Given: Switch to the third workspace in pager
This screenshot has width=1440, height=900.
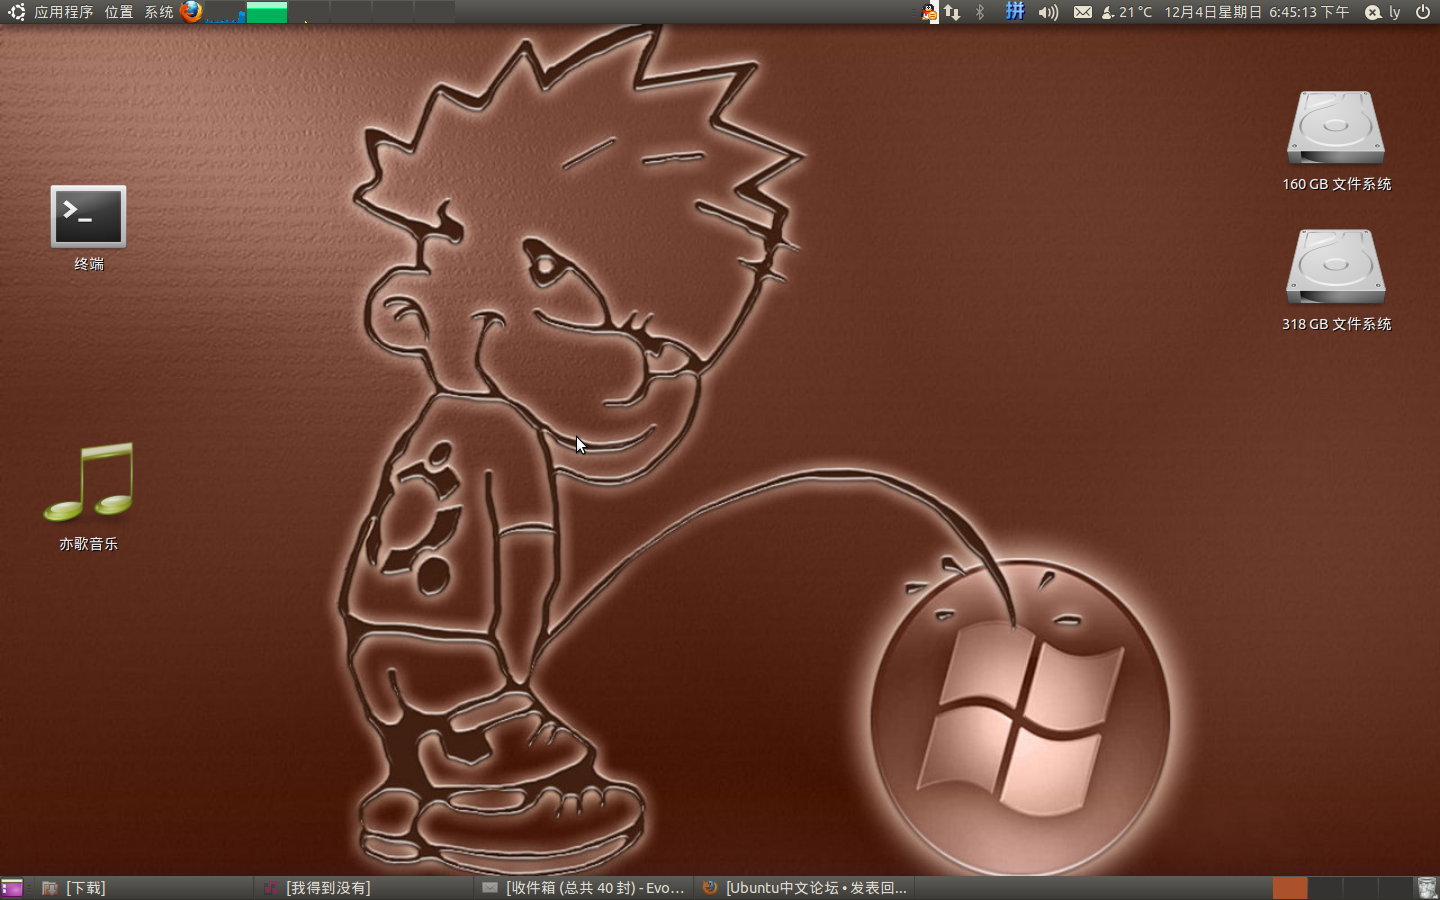Looking at the screenshot, I should (x=1360, y=888).
